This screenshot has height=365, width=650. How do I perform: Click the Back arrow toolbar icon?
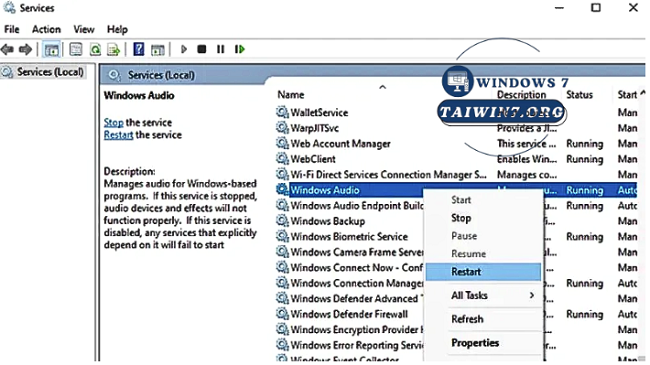[7, 49]
